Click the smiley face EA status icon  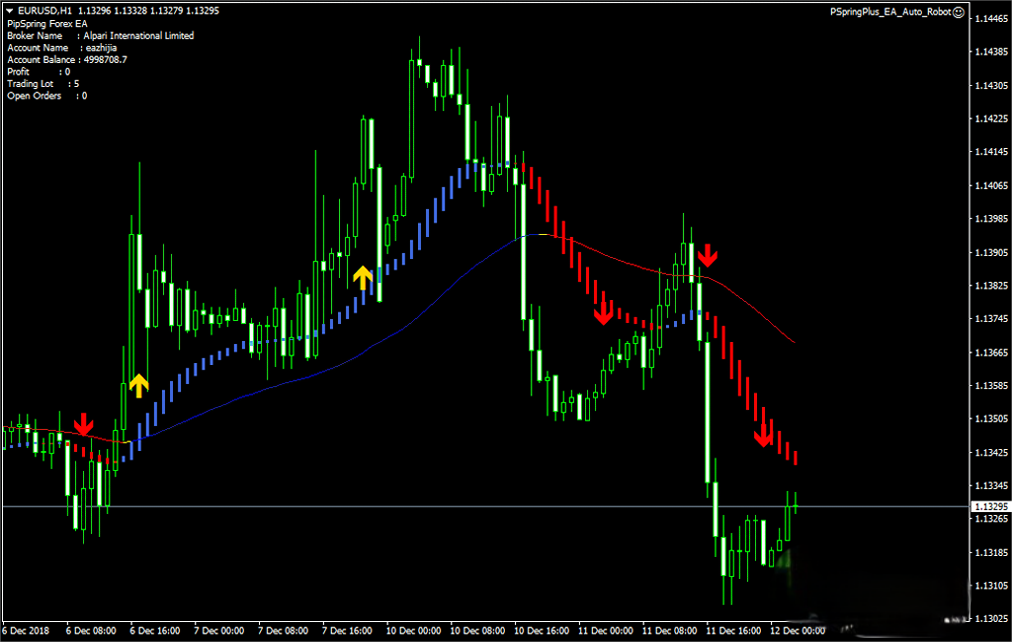(958, 12)
